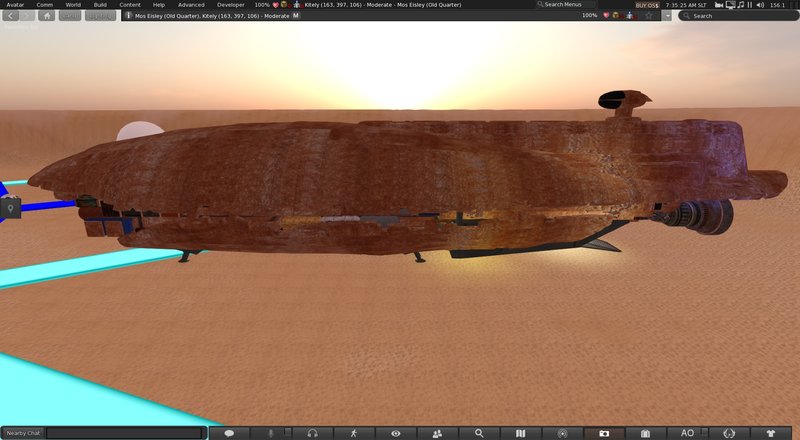The image size is (800, 440).
Task: Show parcel info via the 'i' icon
Action: click(129, 16)
